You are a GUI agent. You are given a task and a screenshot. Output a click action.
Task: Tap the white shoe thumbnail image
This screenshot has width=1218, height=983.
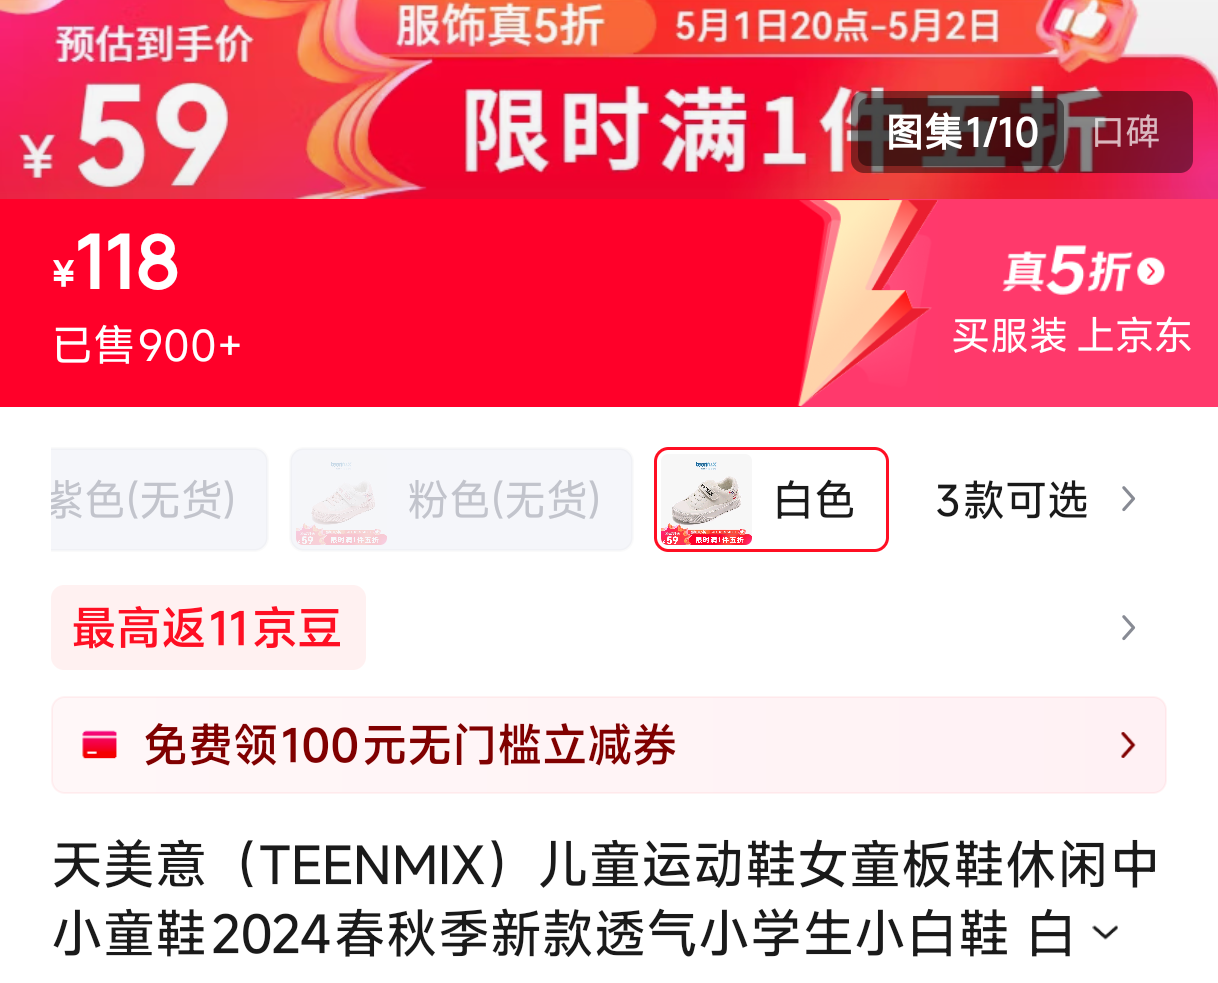[705, 499]
